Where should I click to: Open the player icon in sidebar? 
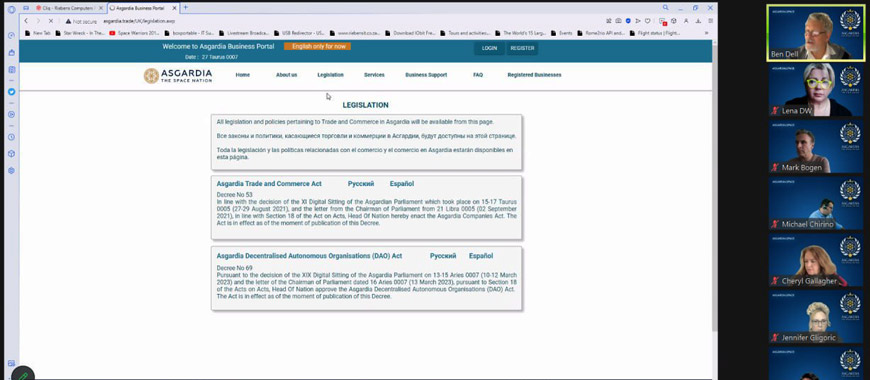click(x=11, y=114)
